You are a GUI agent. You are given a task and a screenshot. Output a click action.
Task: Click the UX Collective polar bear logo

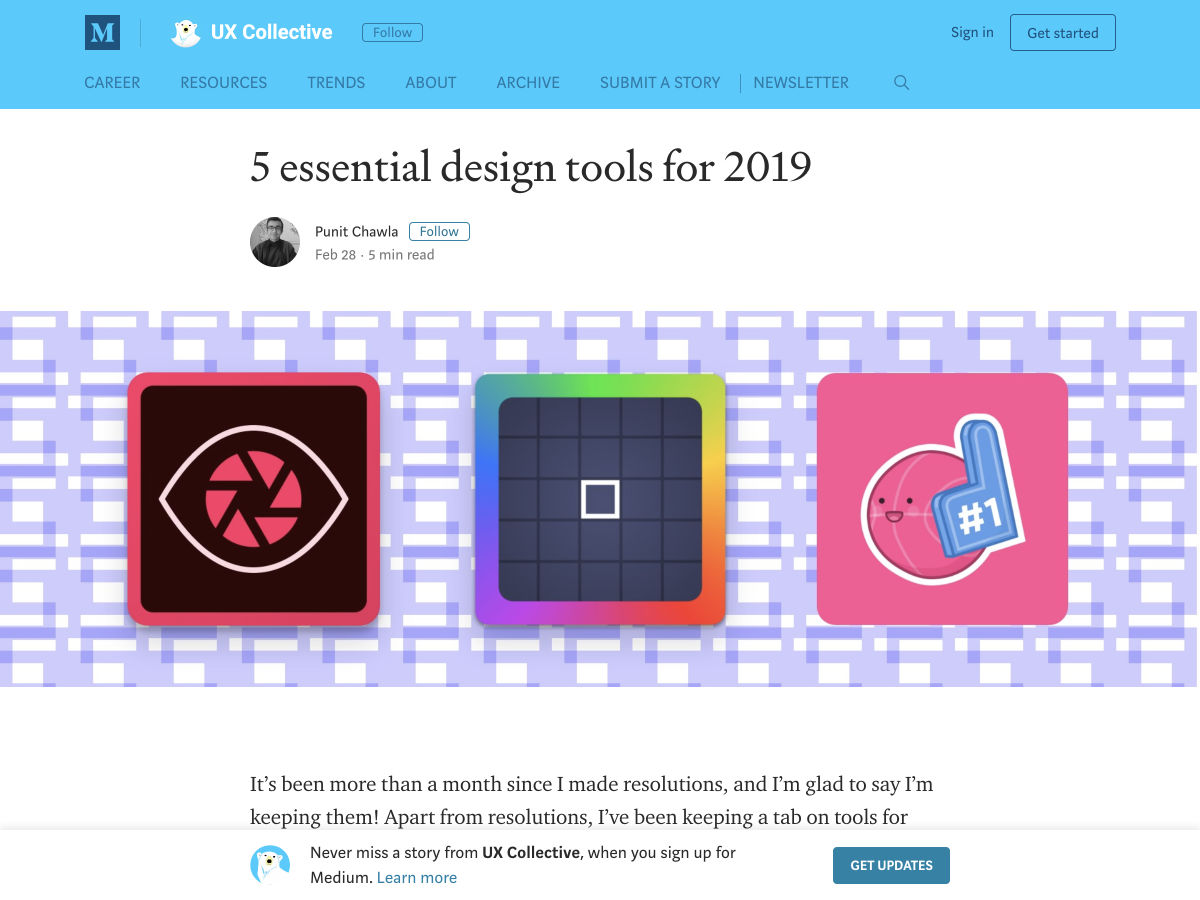coord(186,33)
